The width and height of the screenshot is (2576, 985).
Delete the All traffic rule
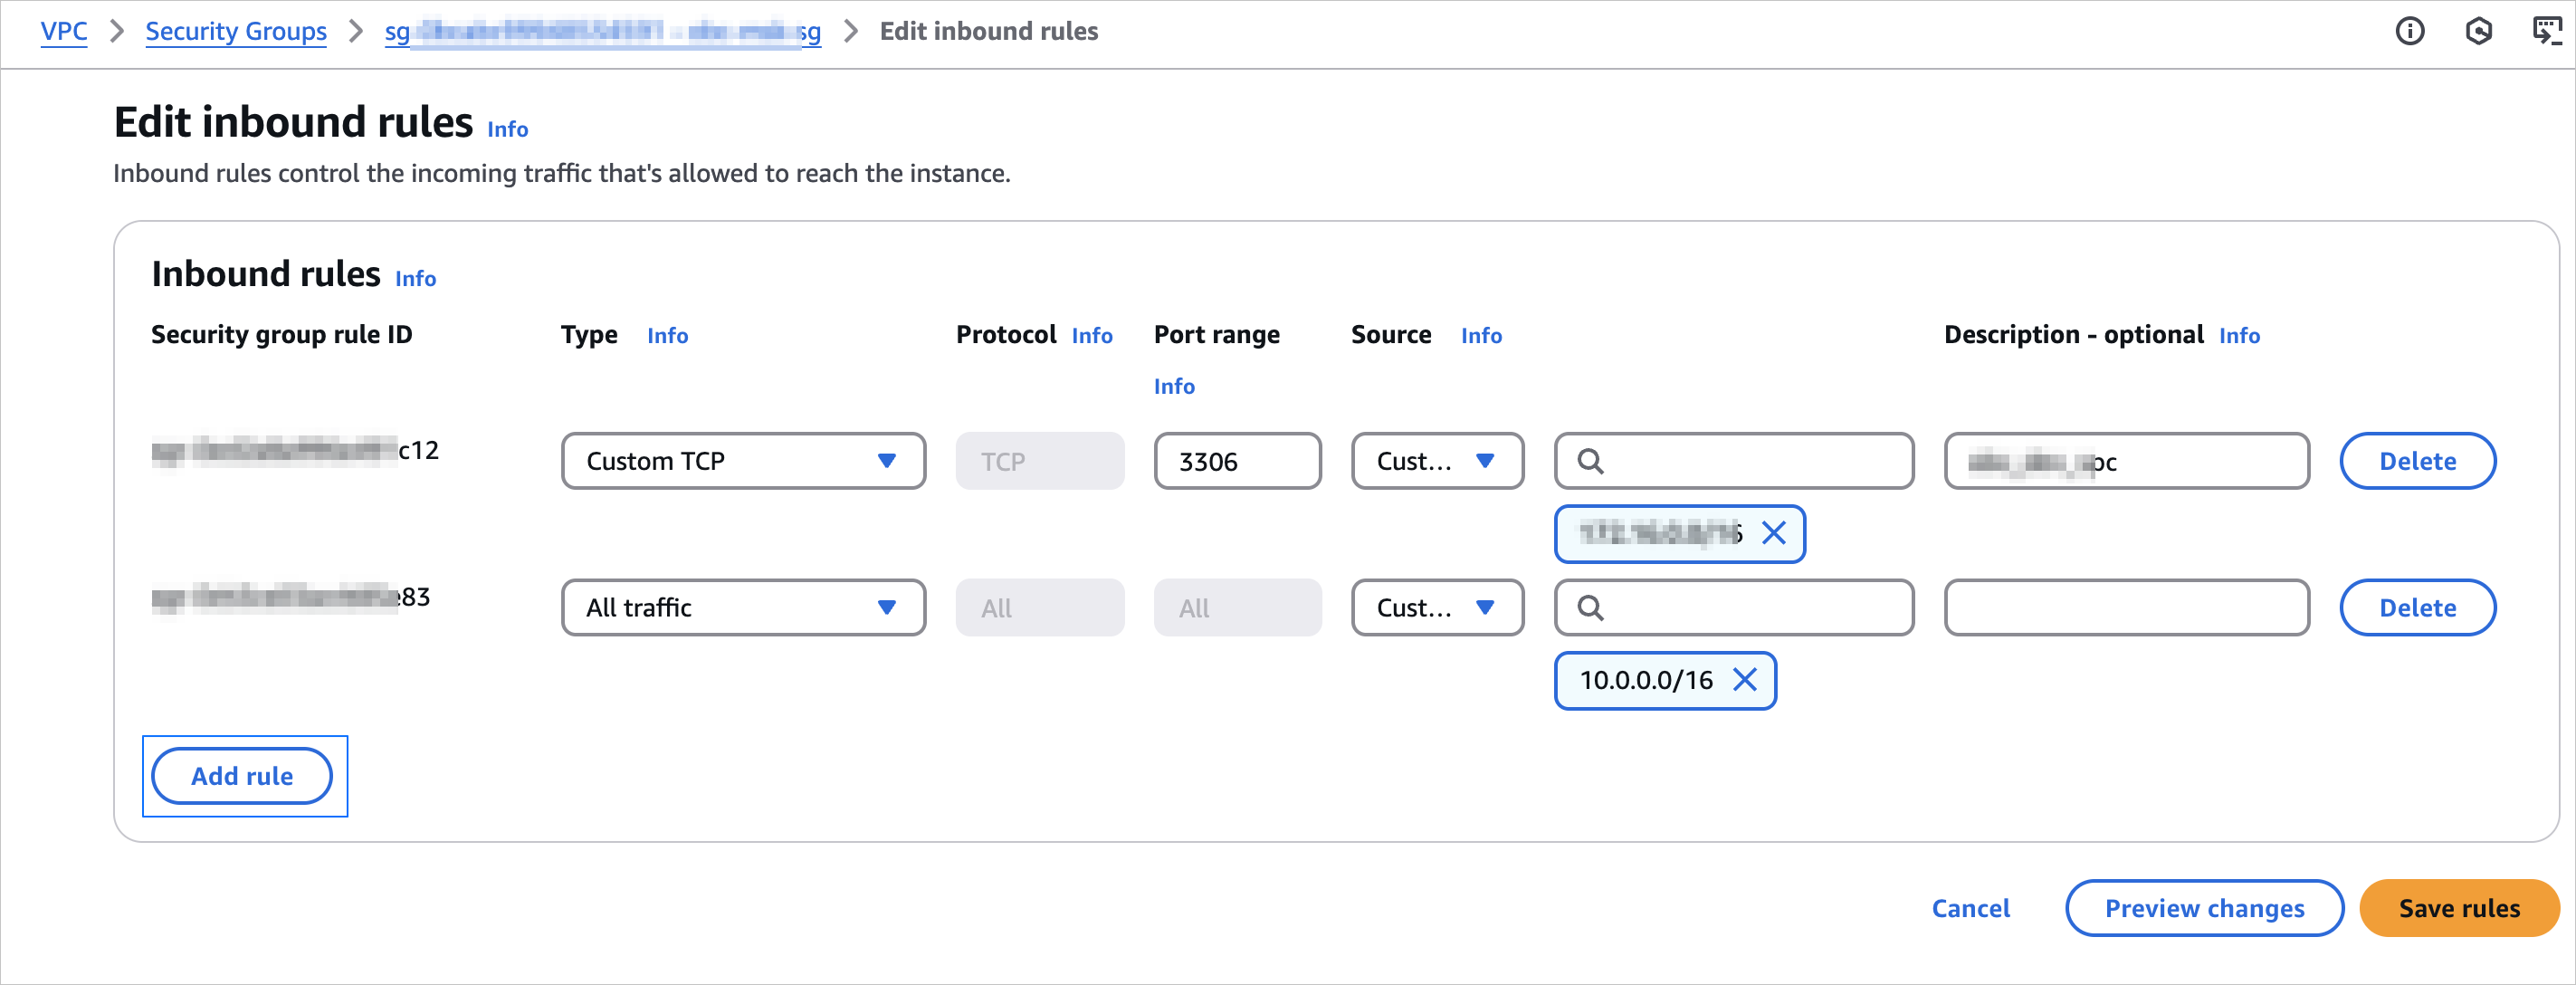coord(2416,608)
